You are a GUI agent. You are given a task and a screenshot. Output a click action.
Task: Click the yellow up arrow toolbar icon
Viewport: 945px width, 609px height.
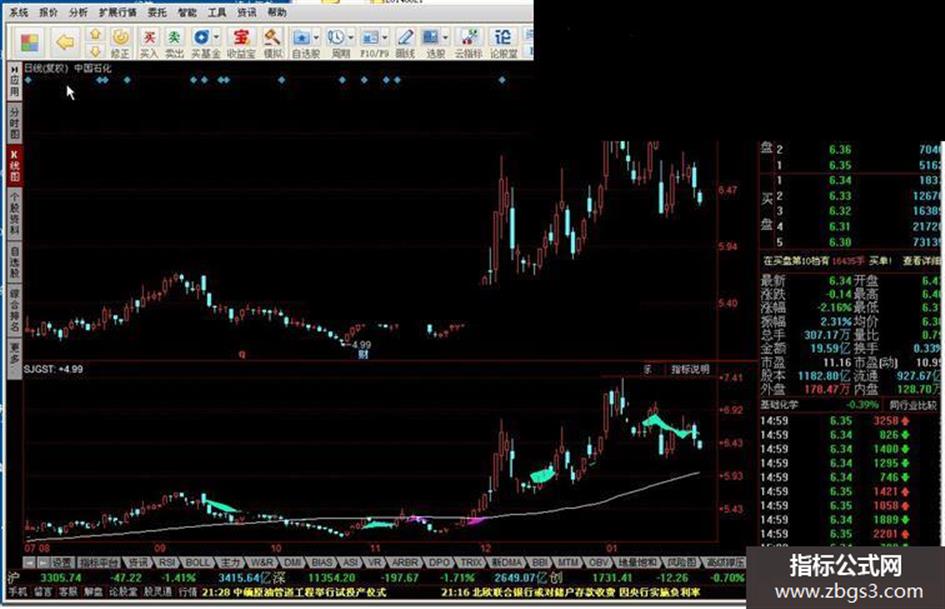[95, 34]
